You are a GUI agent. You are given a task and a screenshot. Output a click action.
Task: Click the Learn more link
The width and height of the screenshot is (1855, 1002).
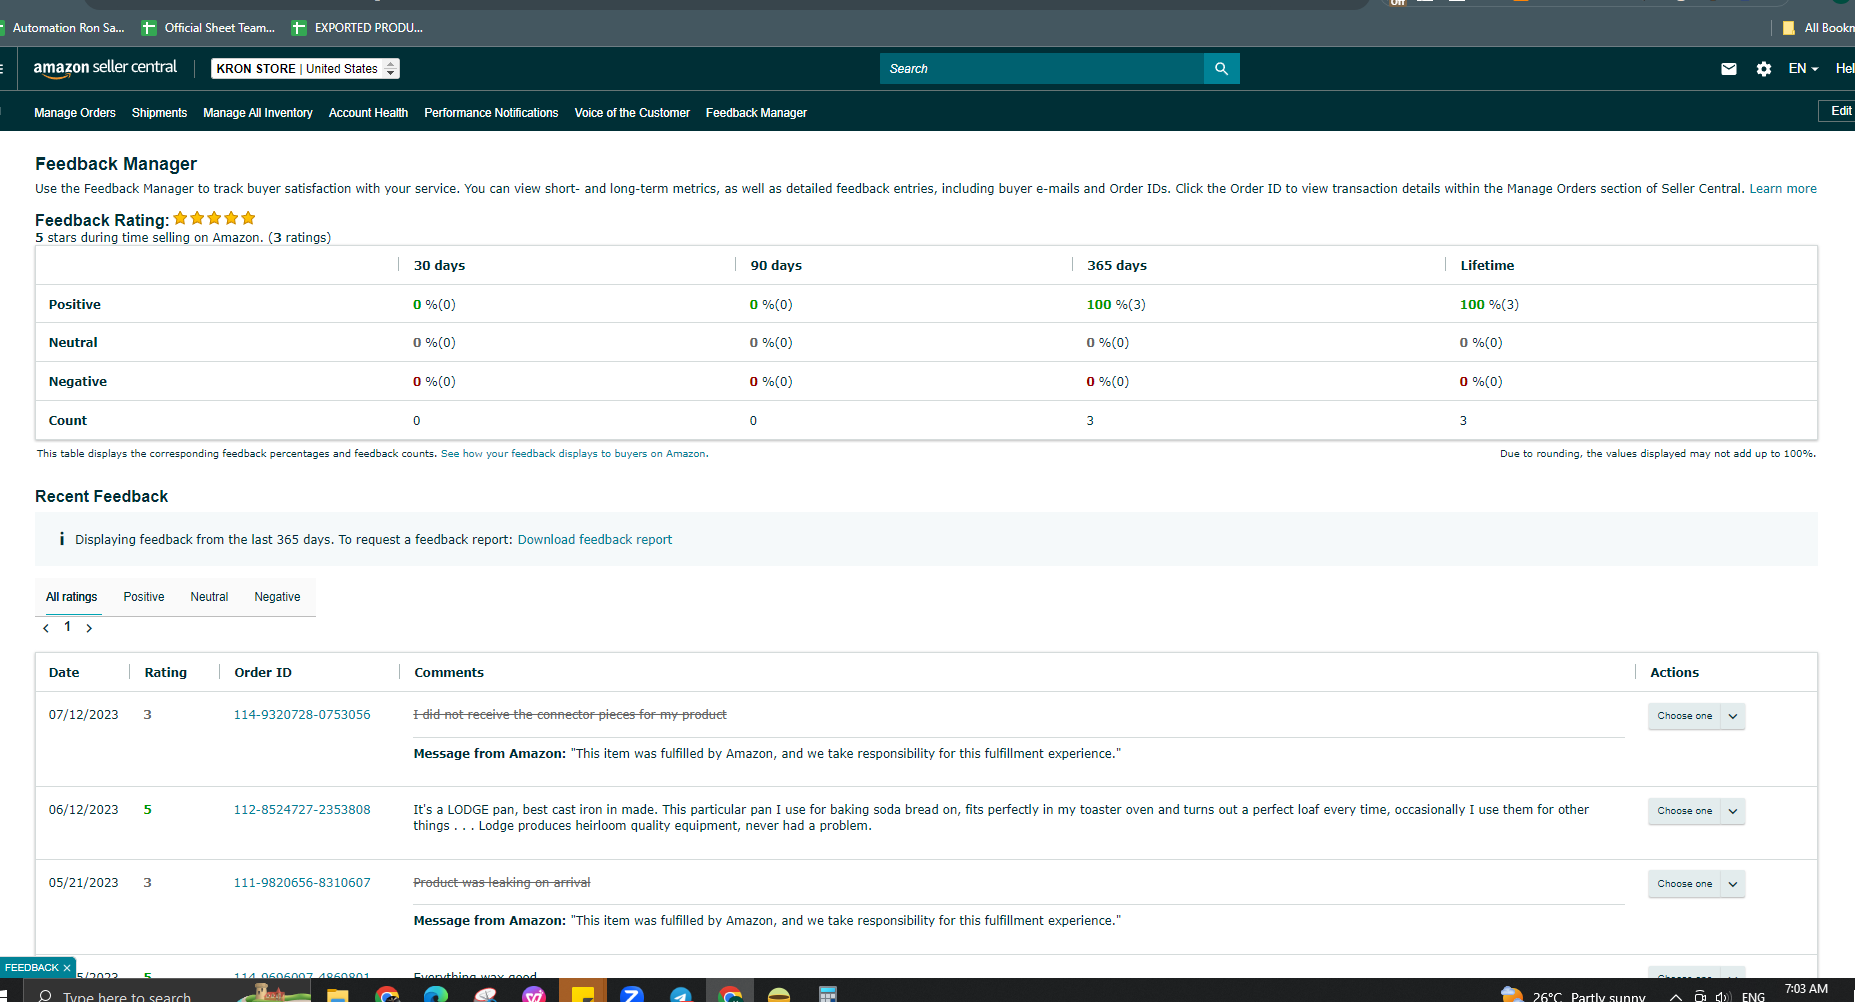click(x=1783, y=189)
